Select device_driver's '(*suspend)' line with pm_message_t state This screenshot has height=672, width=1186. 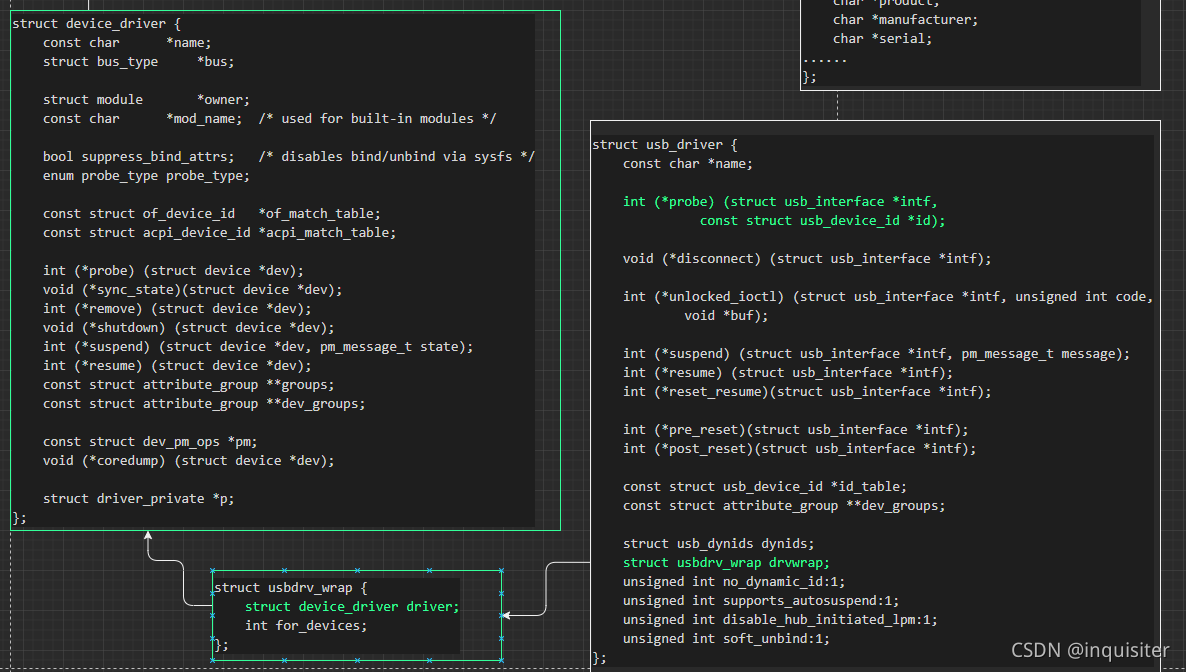[258, 346]
